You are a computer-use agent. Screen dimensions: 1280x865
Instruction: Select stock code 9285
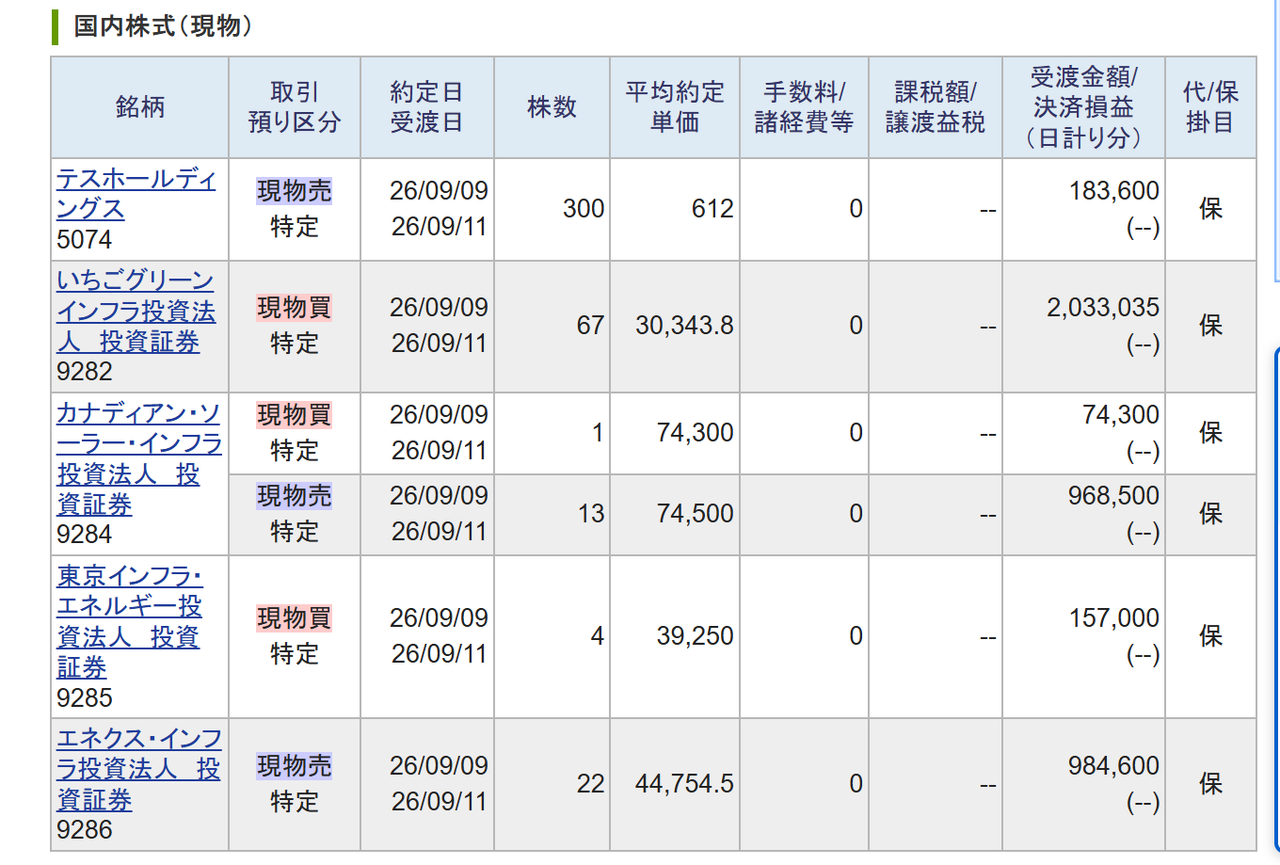pos(85,698)
